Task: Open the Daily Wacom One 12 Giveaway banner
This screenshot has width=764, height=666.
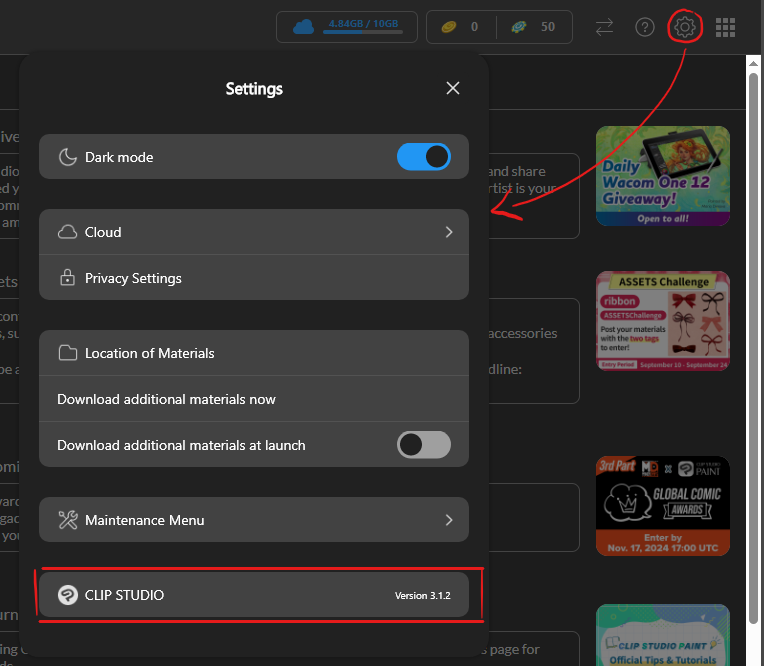Action: (x=662, y=176)
